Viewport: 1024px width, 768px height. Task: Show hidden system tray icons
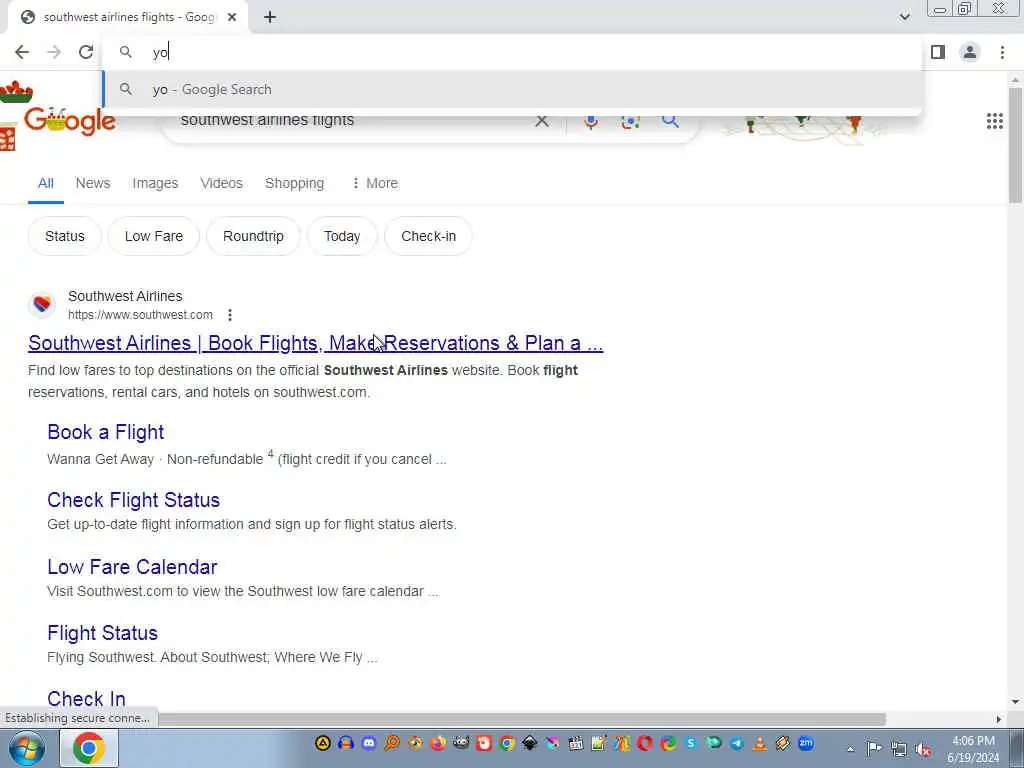850,749
